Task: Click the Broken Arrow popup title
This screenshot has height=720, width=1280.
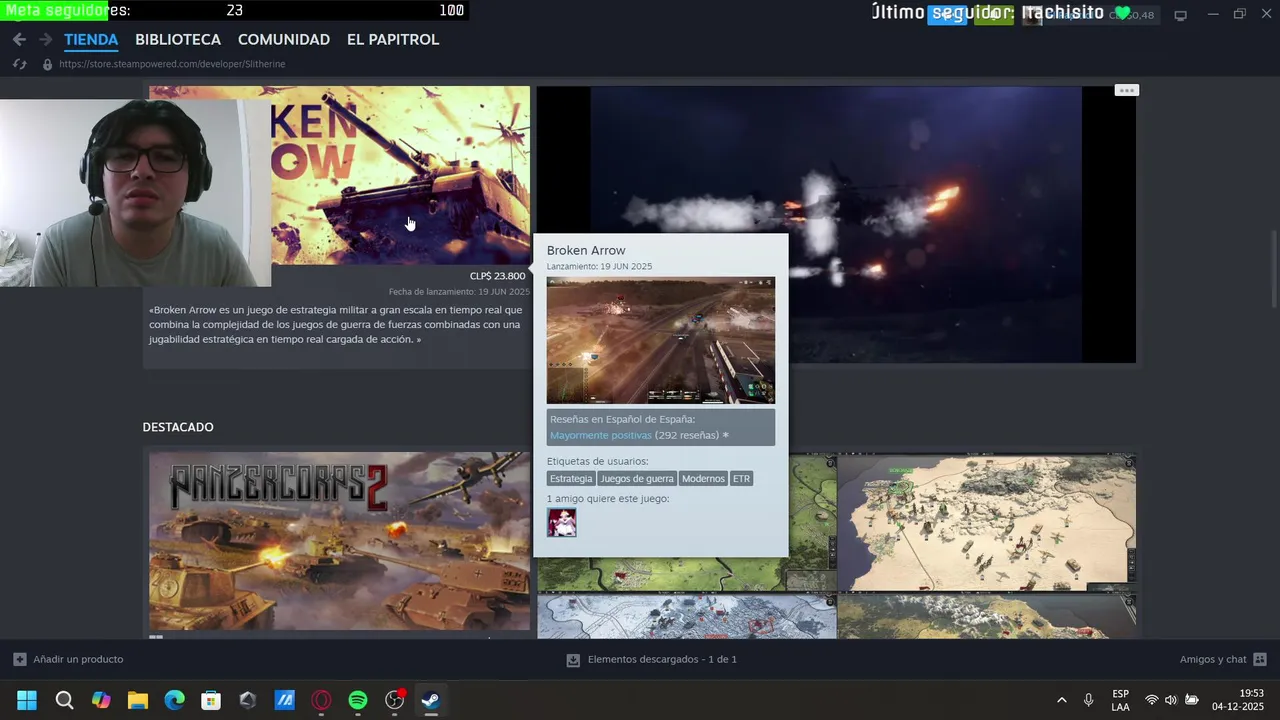Action: point(586,250)
